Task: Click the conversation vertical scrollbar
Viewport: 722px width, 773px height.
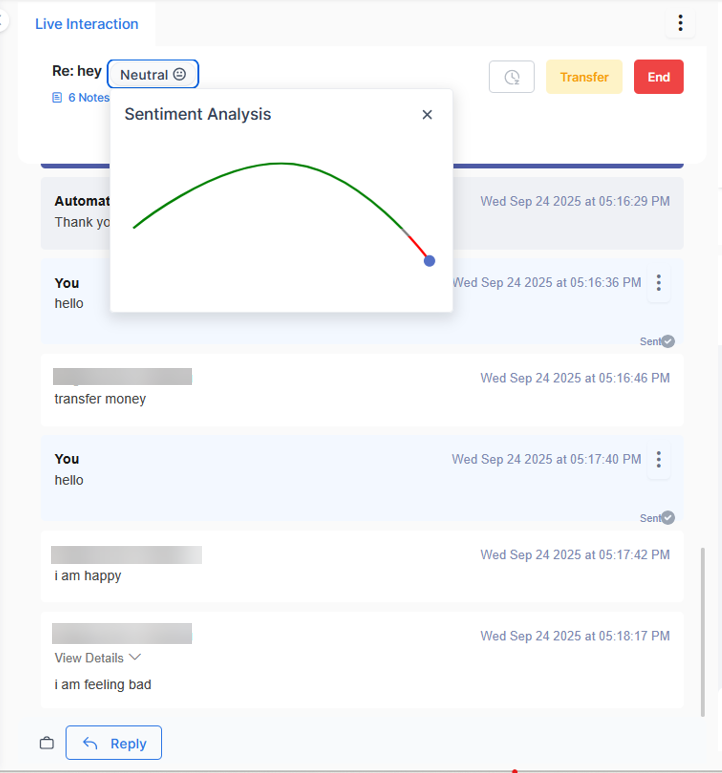Action: coord(702,620)
